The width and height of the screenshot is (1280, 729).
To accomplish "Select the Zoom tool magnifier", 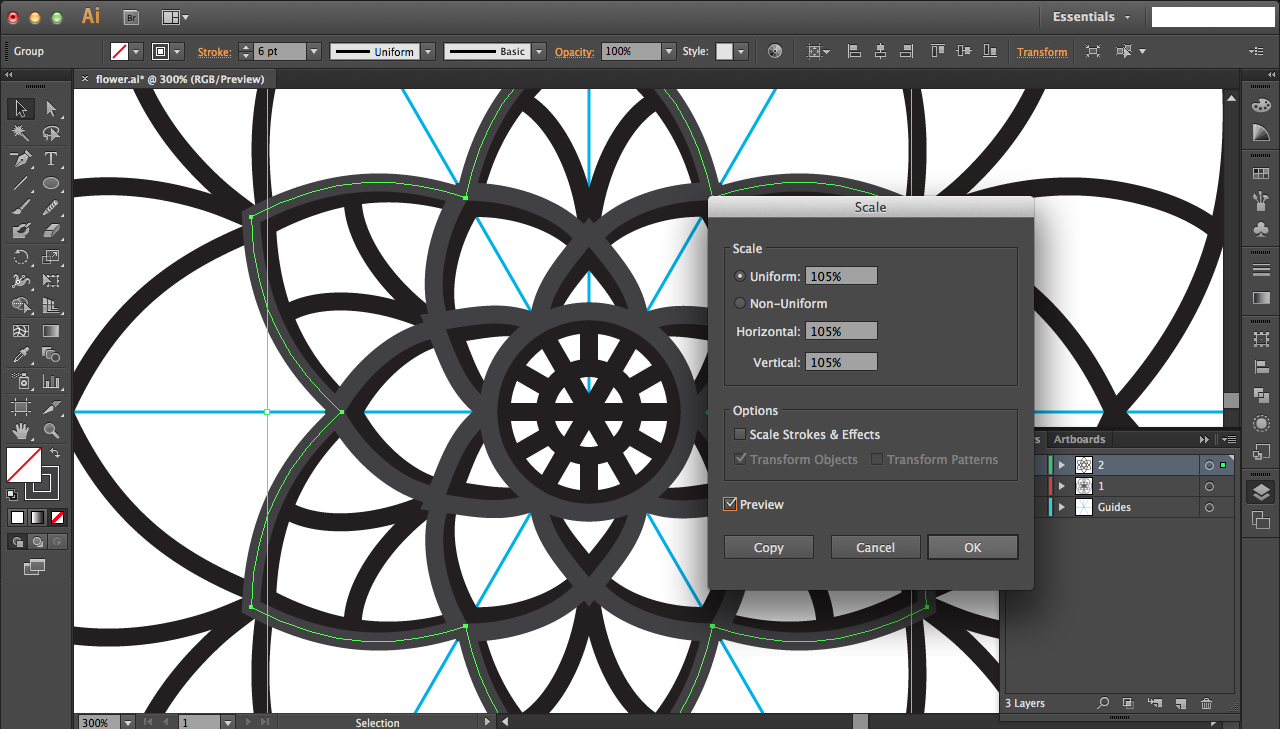I will (51, 431).
